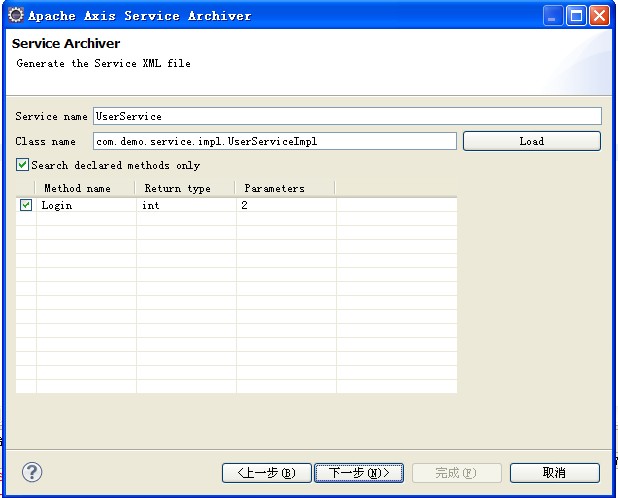Click the Apache Axis gear title icon

click(16, 15)
